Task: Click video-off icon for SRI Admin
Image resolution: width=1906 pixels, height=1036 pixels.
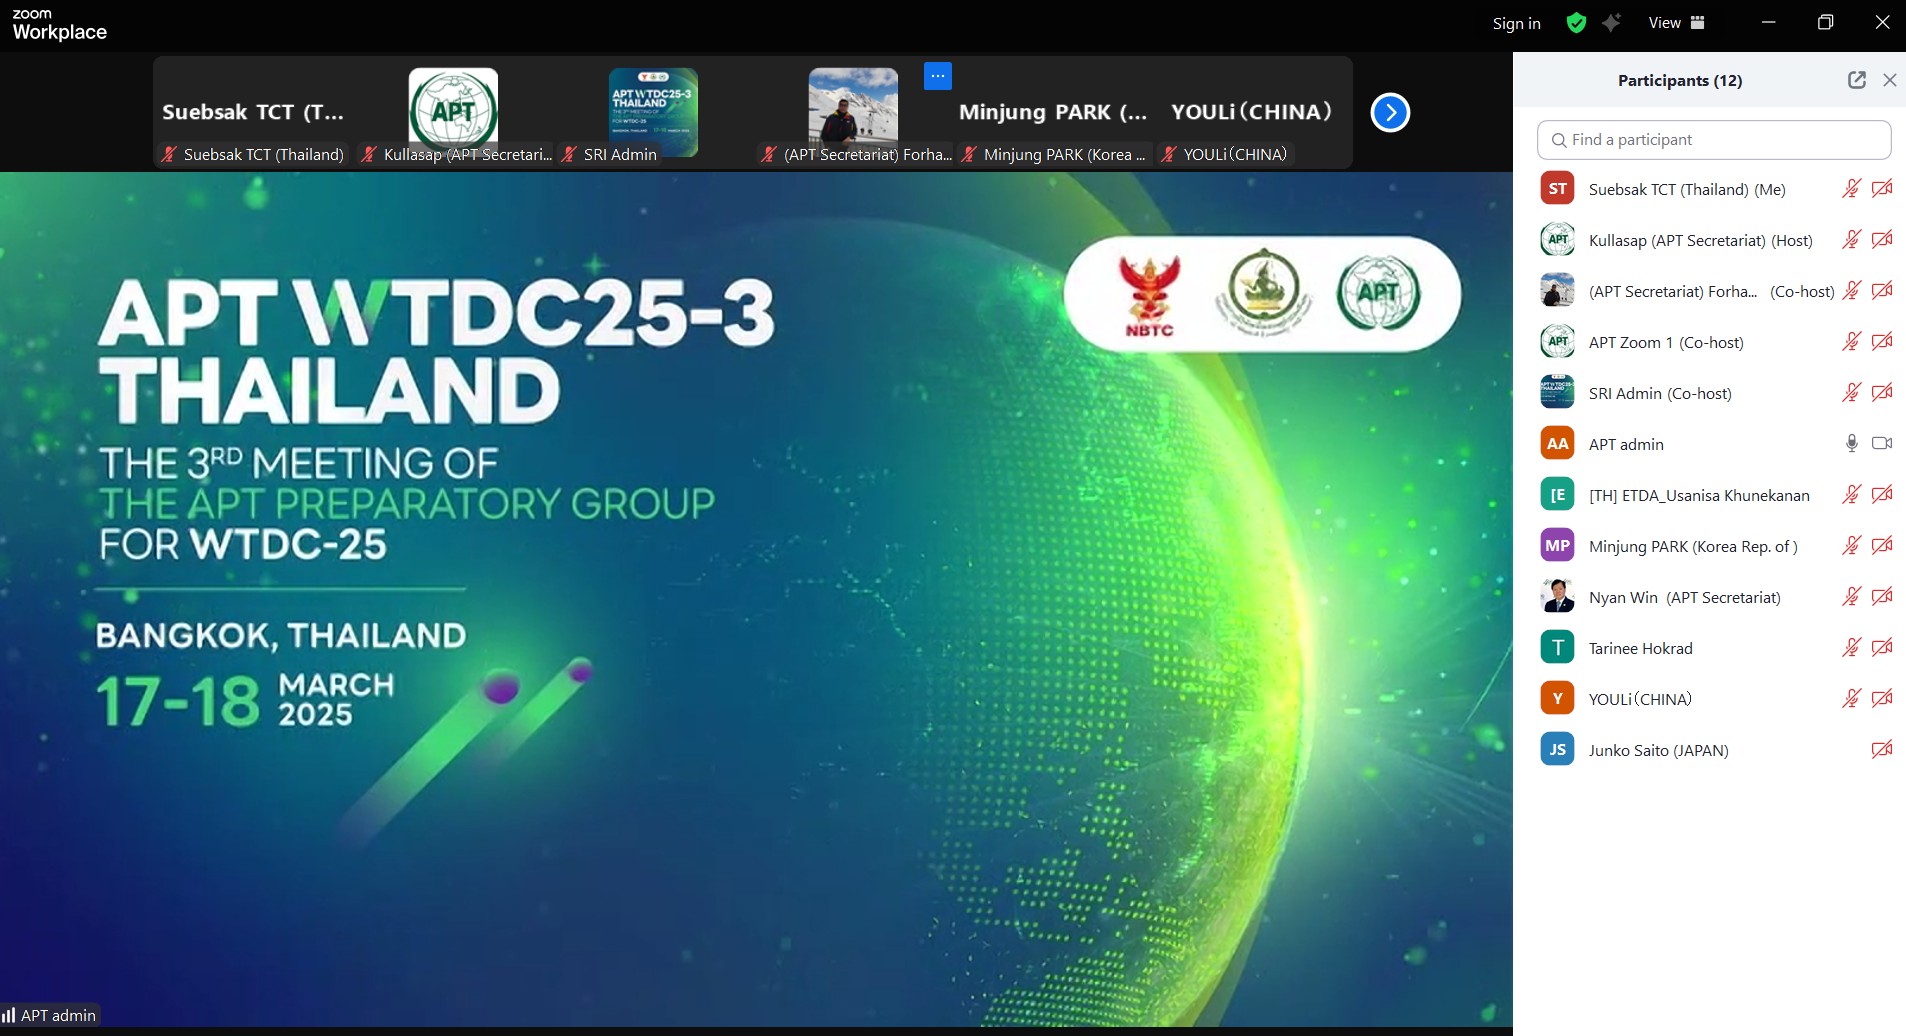Action: click(1882, 392)
